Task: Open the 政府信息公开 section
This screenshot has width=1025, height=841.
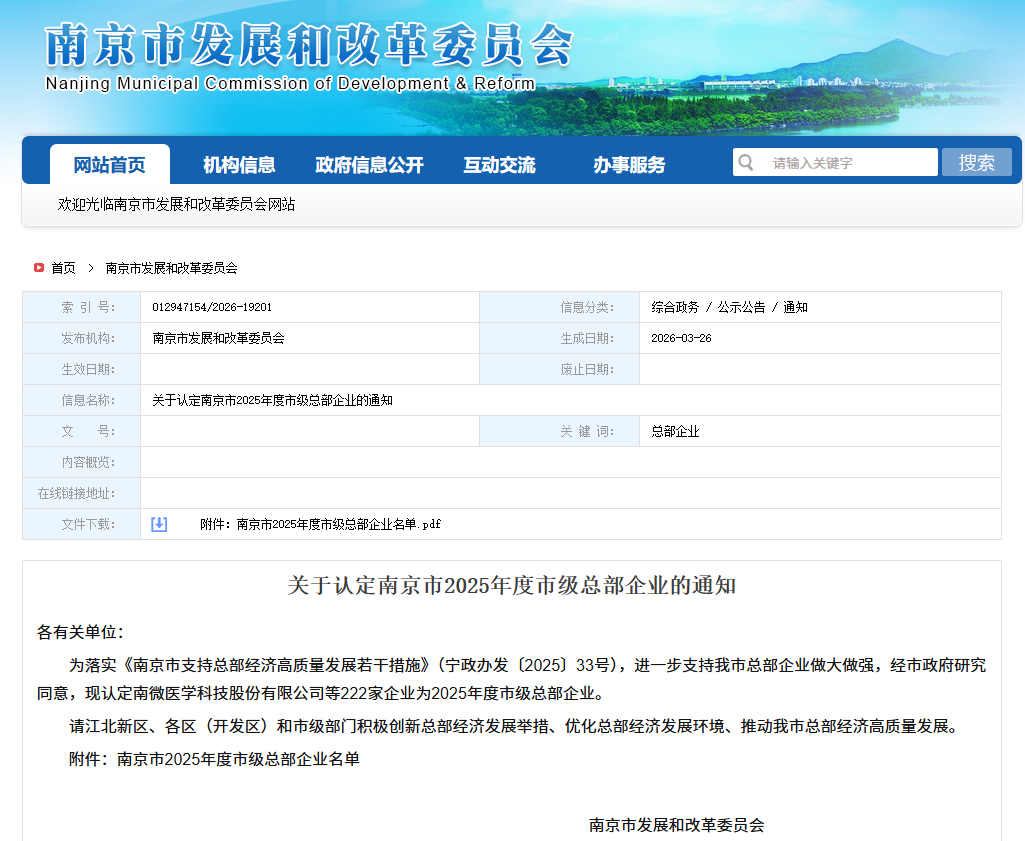Action: pyautogui.click(x=369, y=165)
